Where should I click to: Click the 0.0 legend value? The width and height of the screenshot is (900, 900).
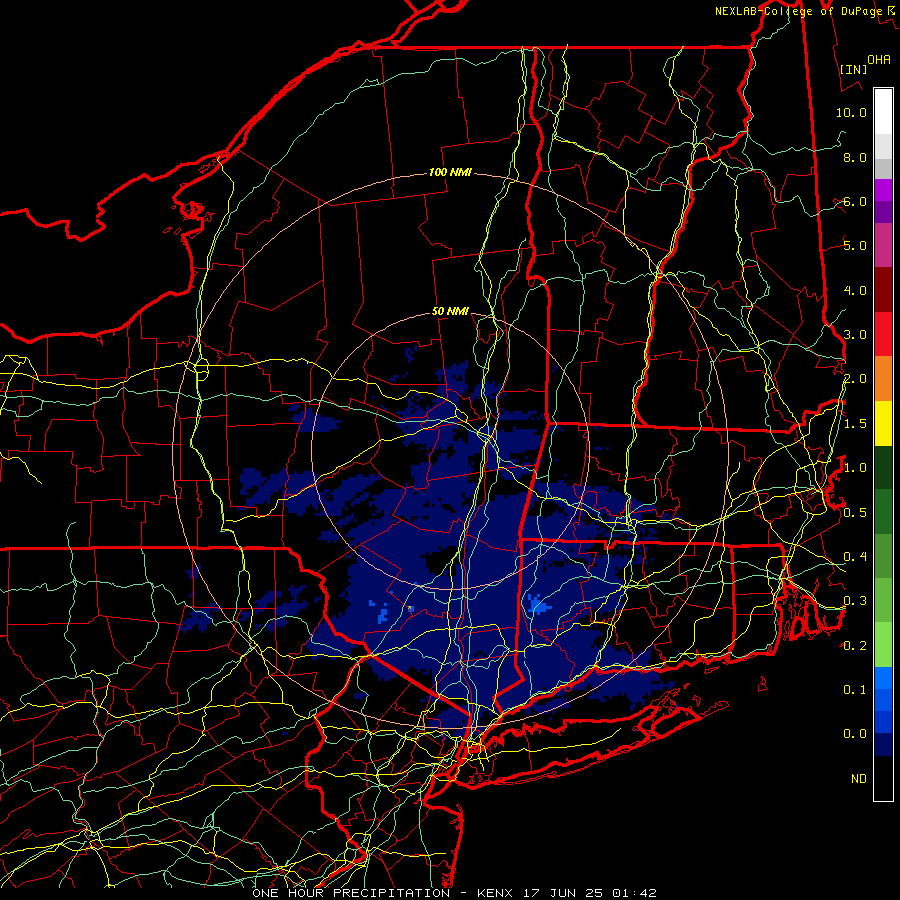tap(855, 734)
